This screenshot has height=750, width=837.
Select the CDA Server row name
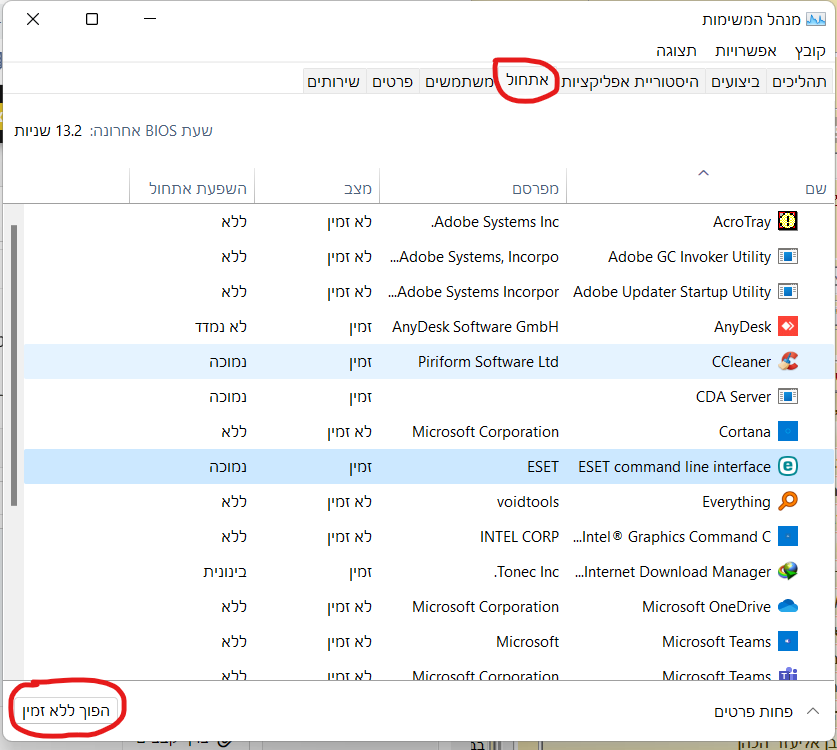pyautogui.click(x=733, y=397)
